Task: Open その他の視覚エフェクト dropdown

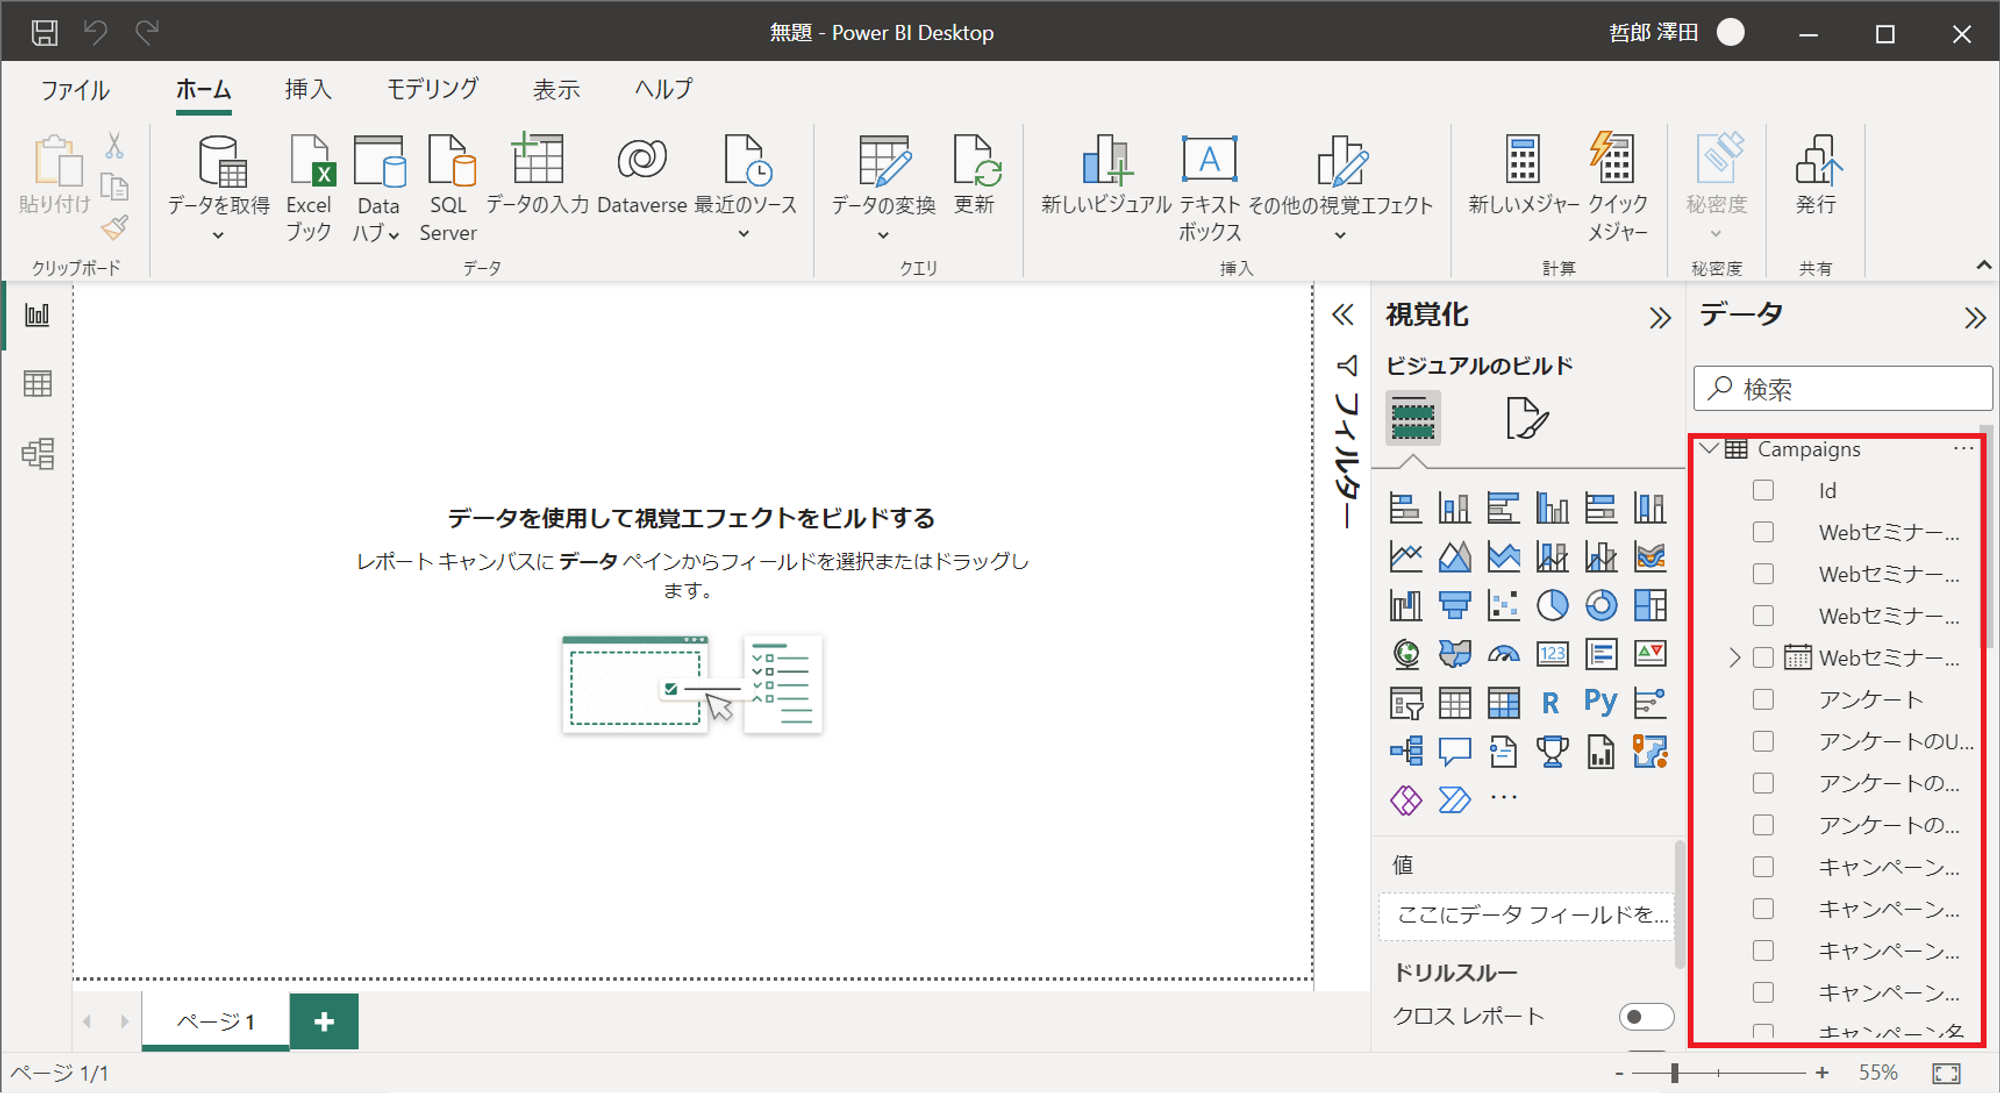Action: pyautogui.click(x=1340, y=236)
